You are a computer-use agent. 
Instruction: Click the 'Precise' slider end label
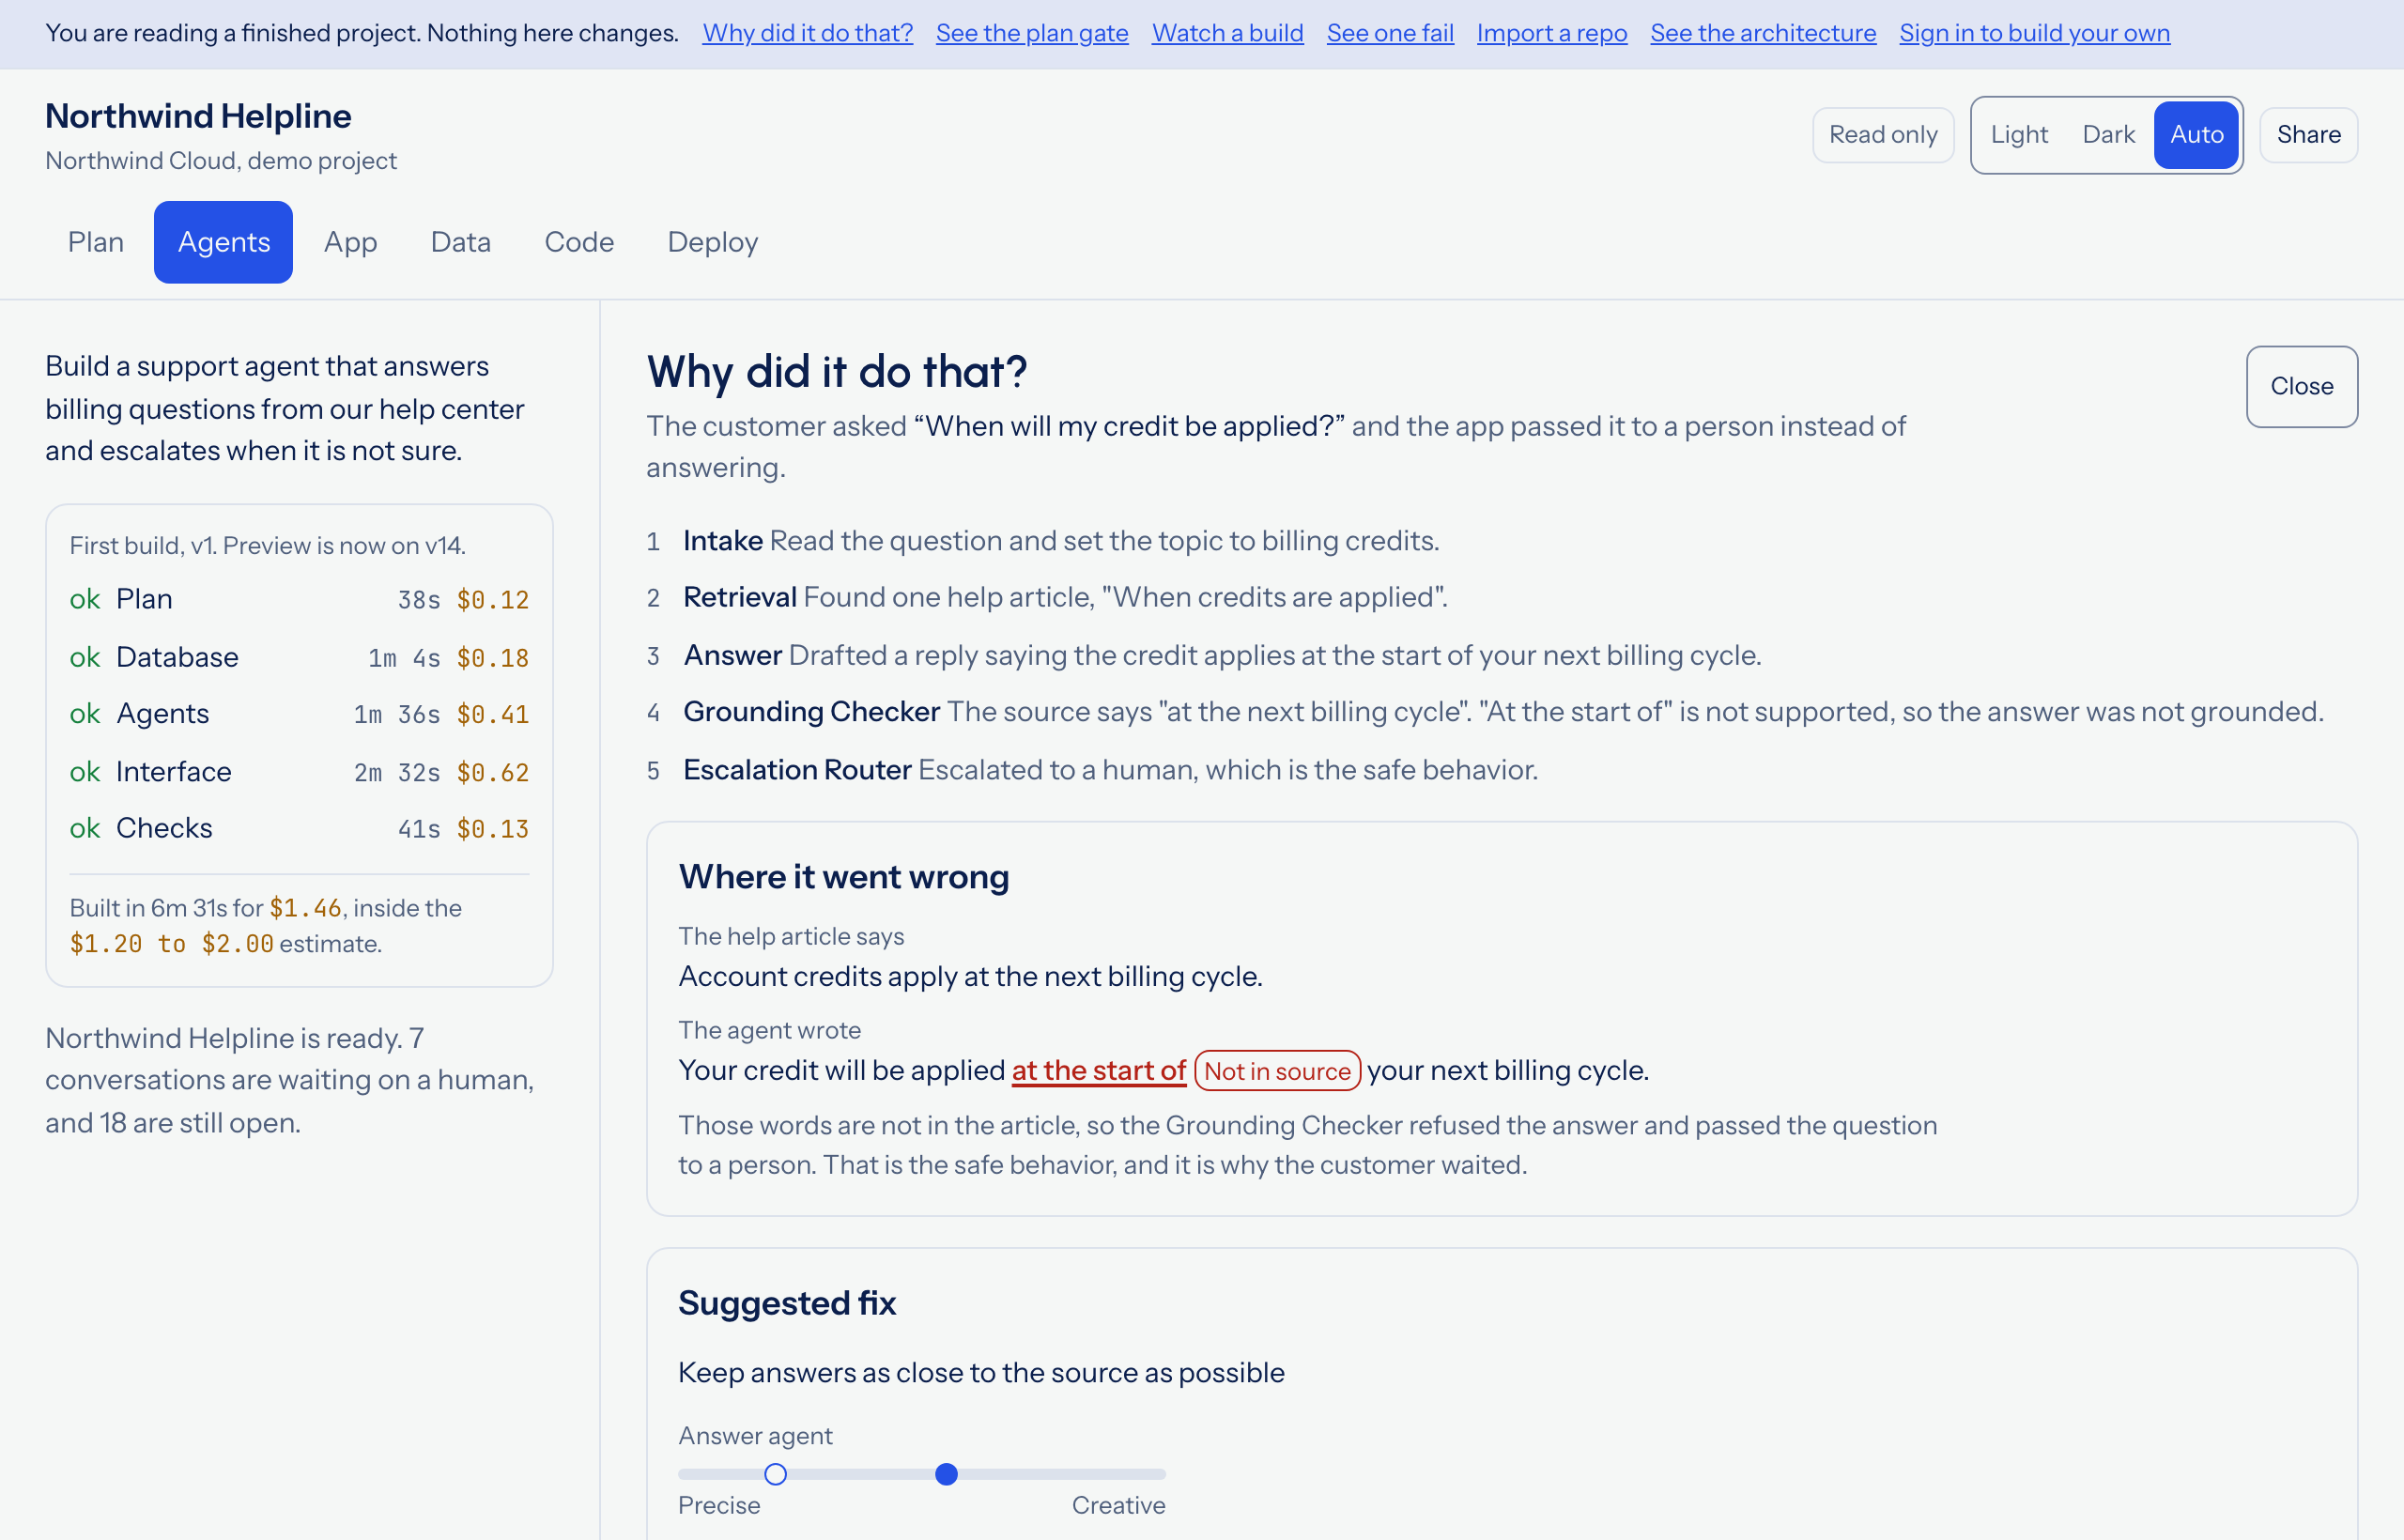(719, 1506)
